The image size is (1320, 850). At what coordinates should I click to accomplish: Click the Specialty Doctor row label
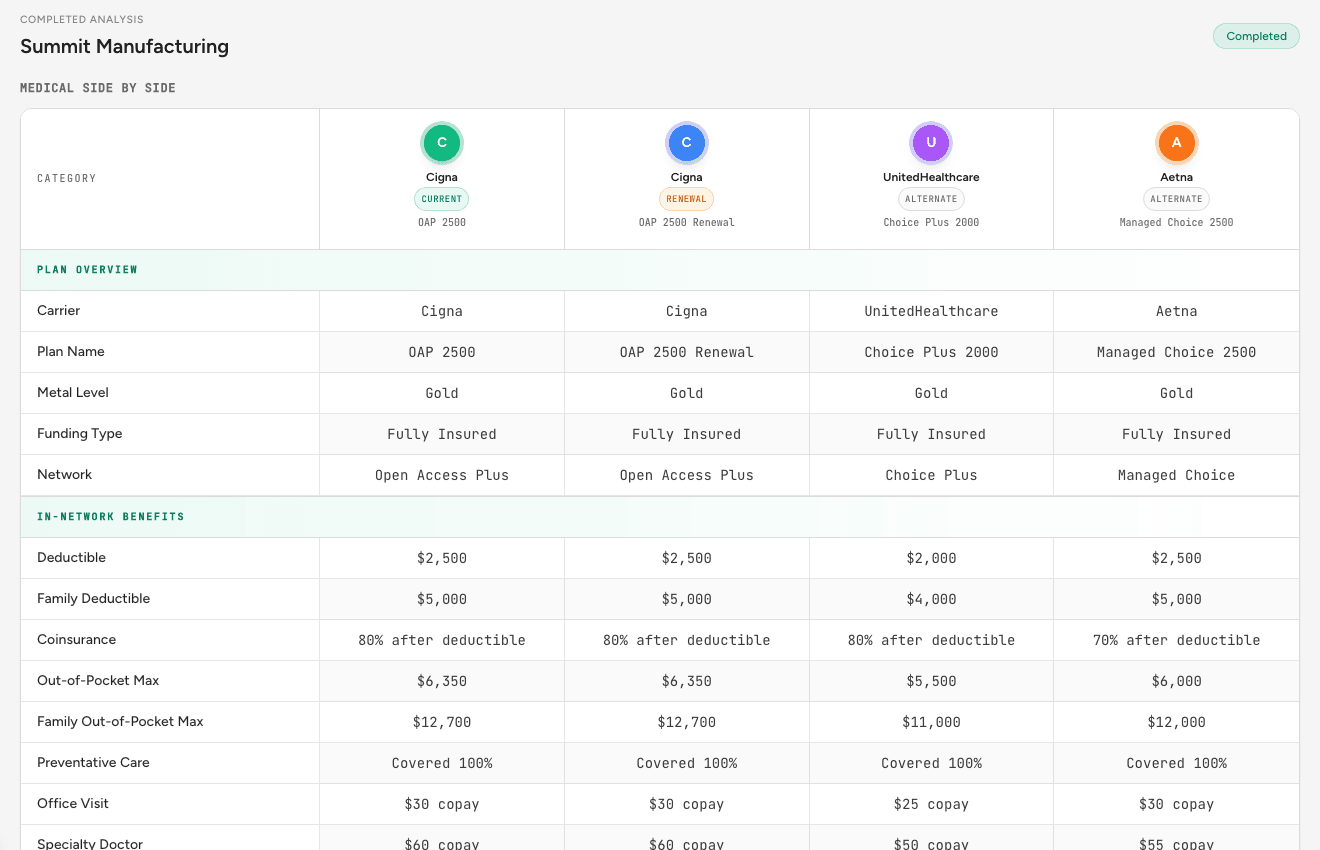coord(90,844)
